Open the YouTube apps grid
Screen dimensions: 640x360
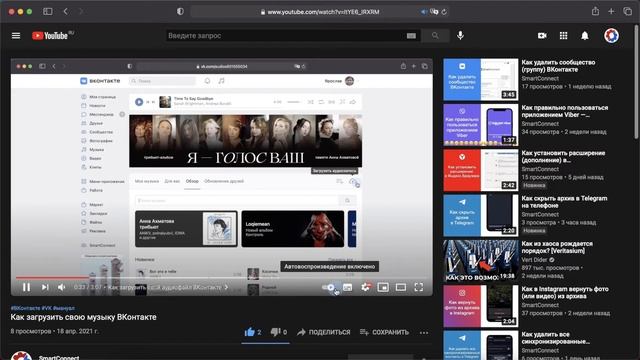[563, 36]
